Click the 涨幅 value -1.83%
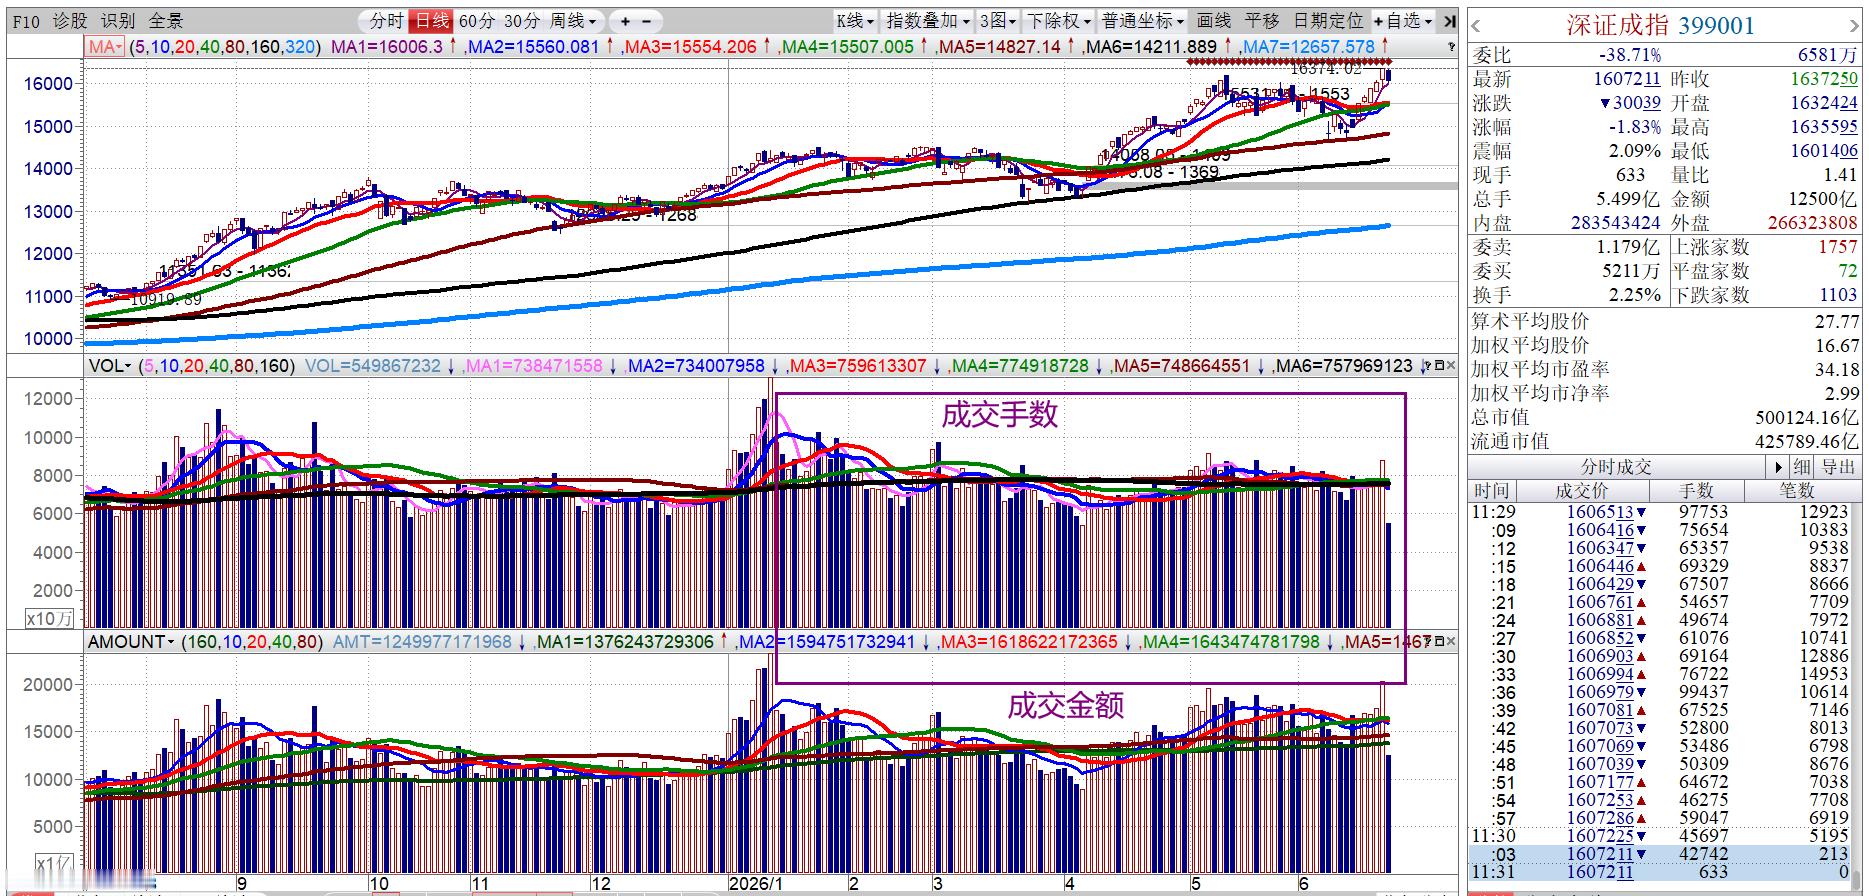This screenshot has width=1869, height=896. (x=1634, y=127)
